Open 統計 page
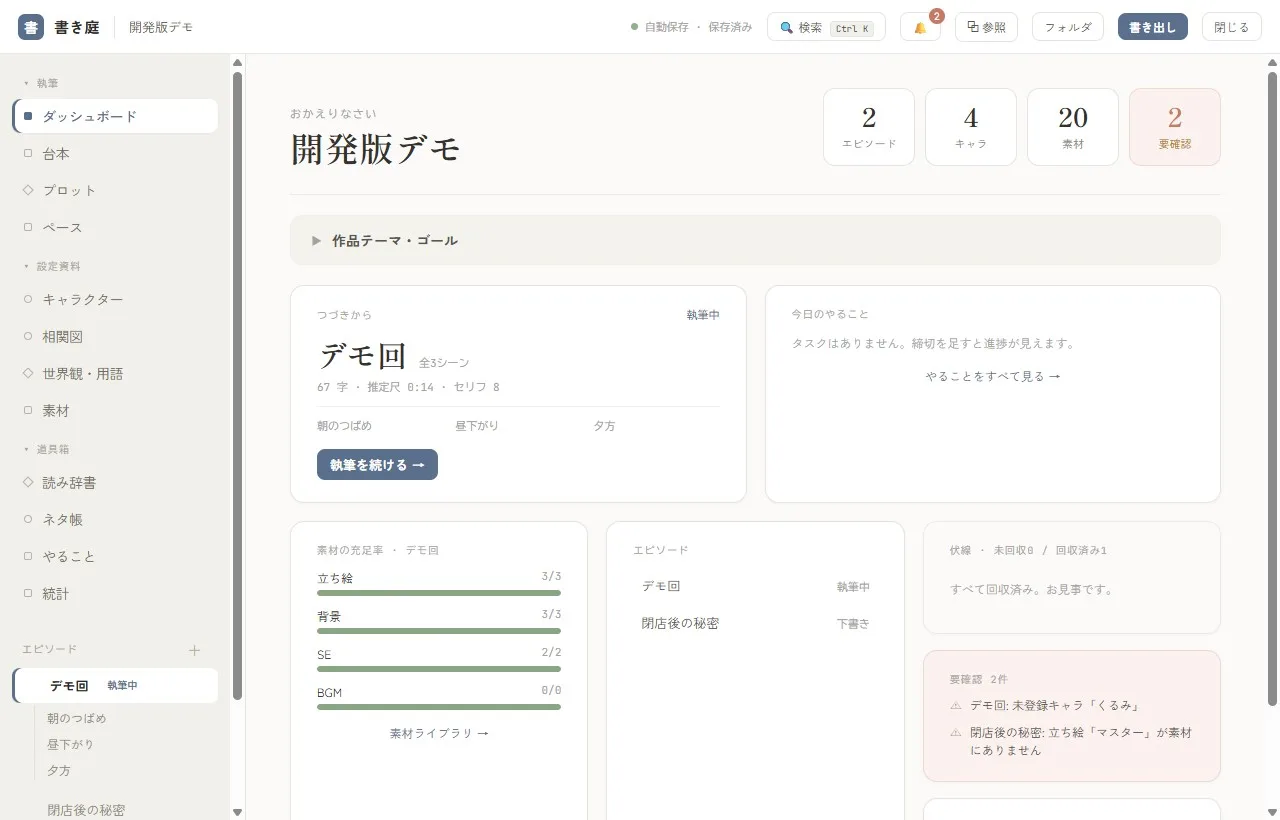The height and width of the screenshot is (820, 1280). [115, 593]
